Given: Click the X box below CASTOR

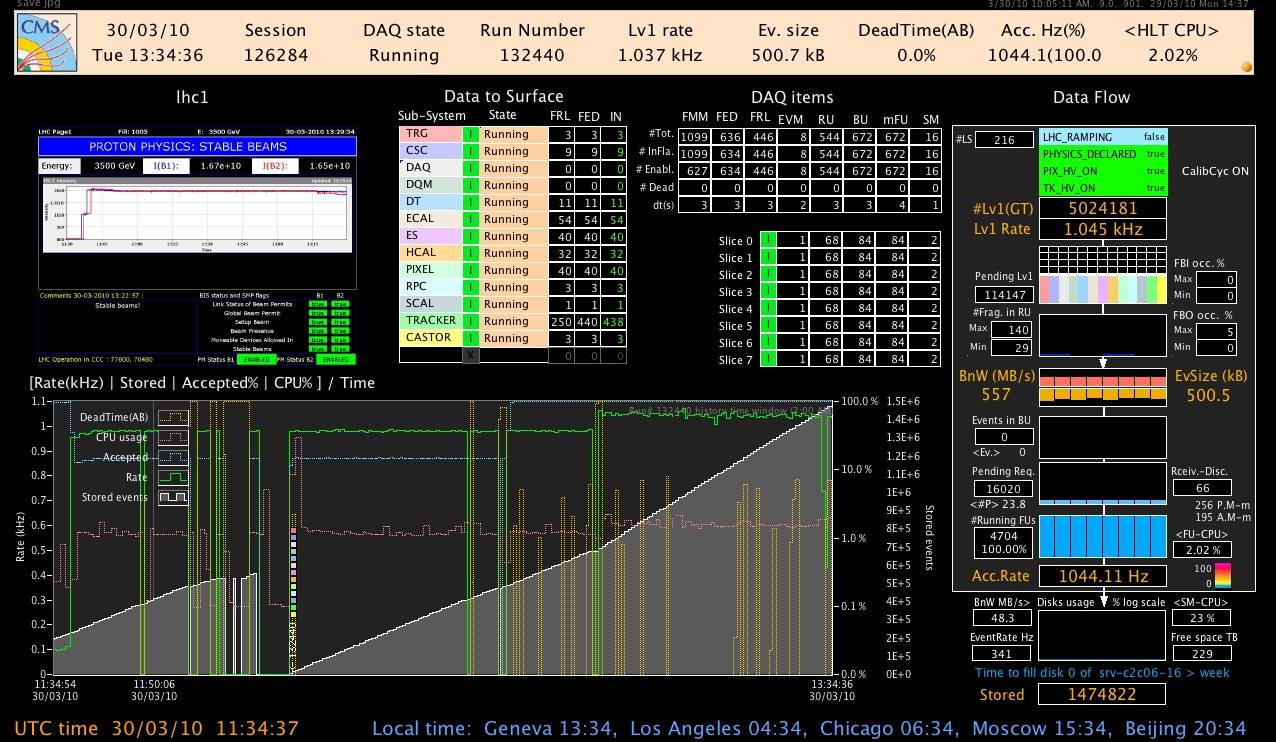Looking at the screenshot, I should click(x=470, y=355).
